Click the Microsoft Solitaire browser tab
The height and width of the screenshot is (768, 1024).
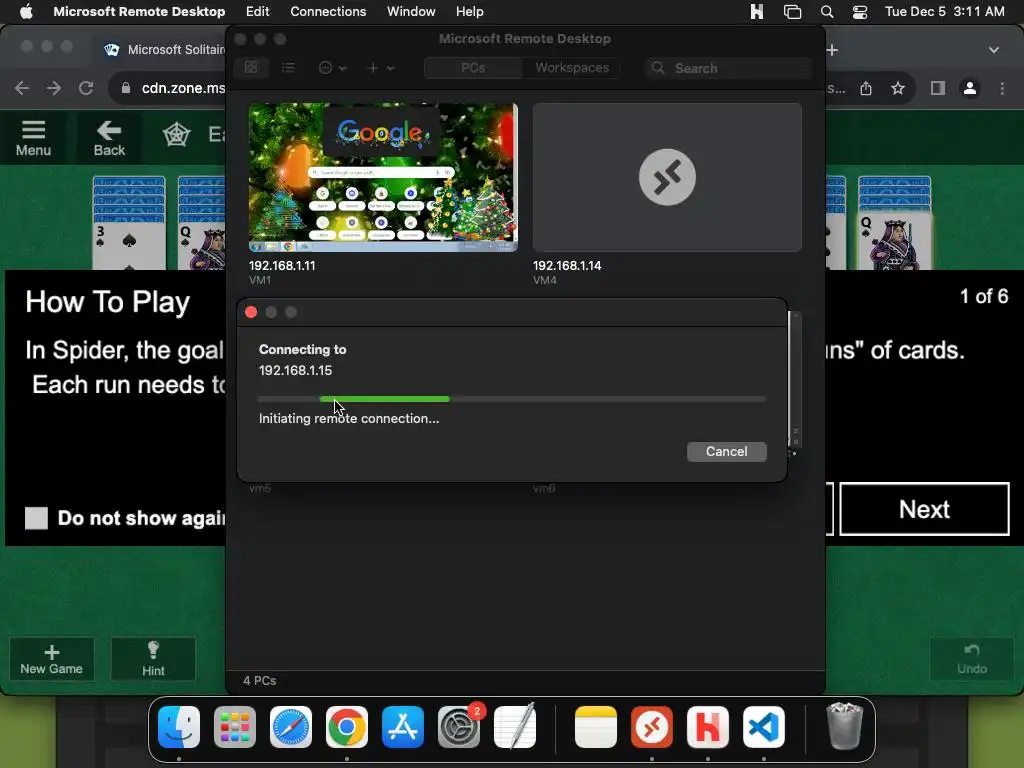pos(163,50)
